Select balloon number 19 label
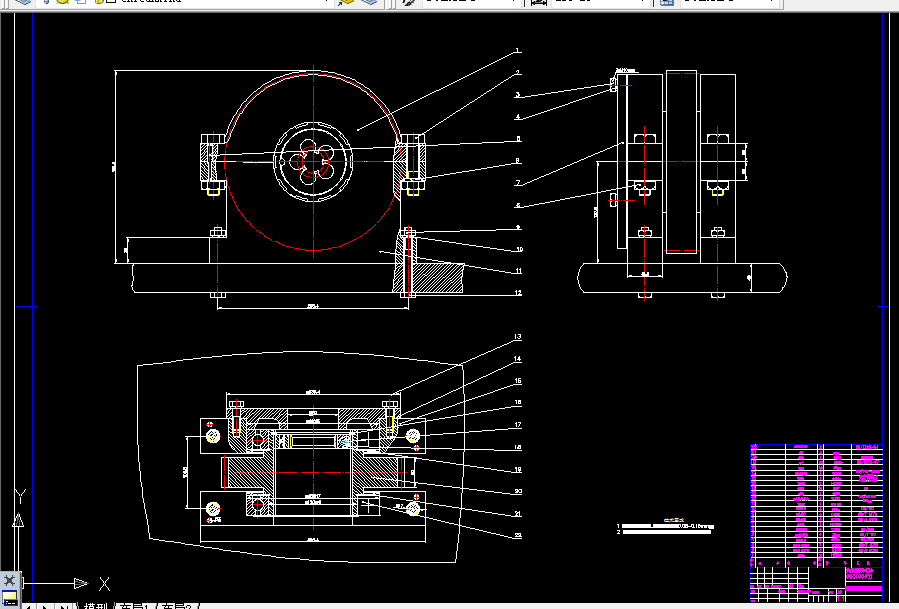This screenshot has width=899, height=609. click(x=518, y=470)
